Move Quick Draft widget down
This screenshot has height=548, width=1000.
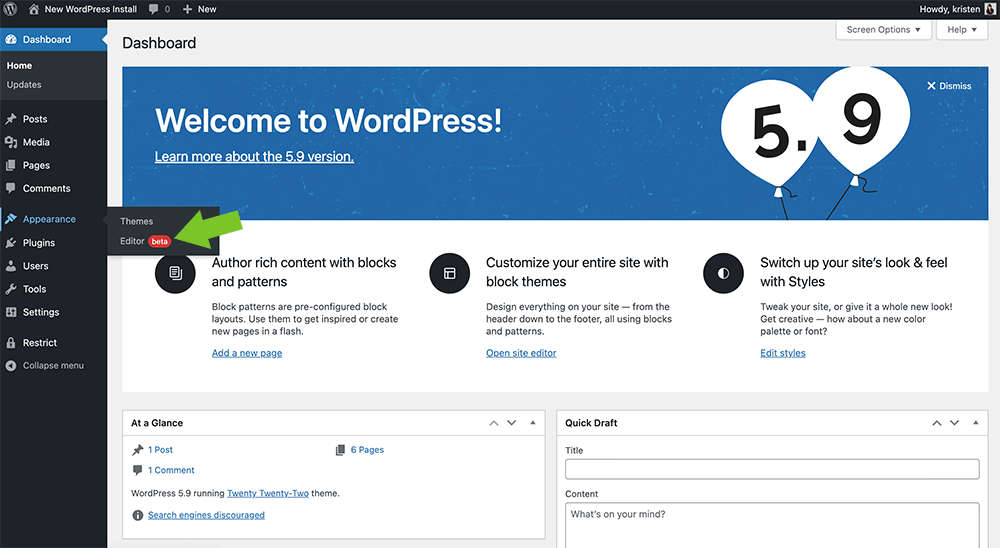(x=954, y=423)
